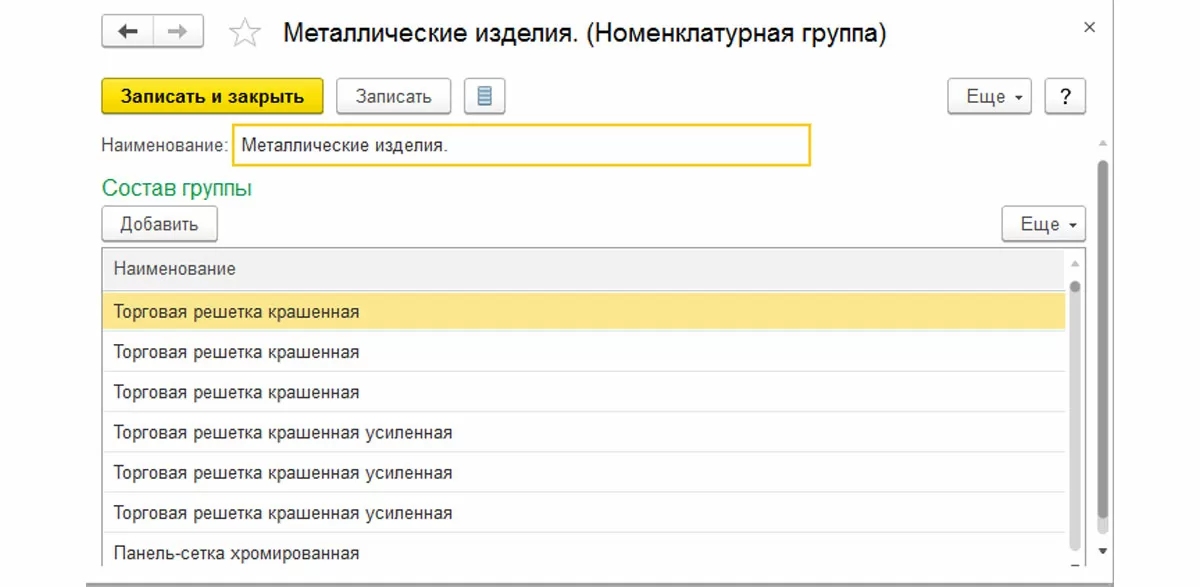
Task: Click the form's scroll up arrow
Action: 1103,144
